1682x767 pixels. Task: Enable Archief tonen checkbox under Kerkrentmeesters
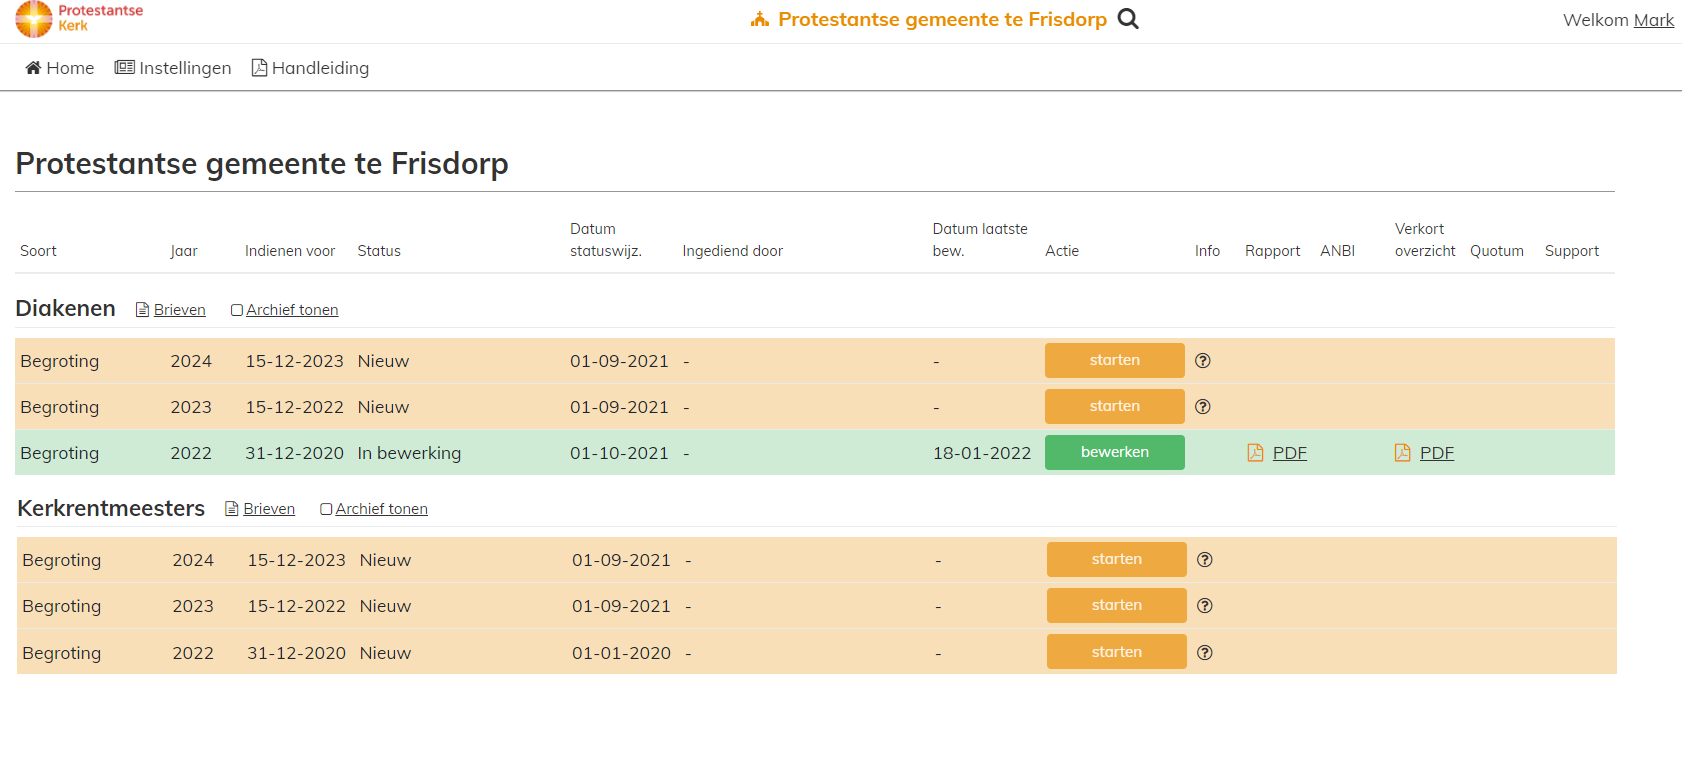point(326,509)
